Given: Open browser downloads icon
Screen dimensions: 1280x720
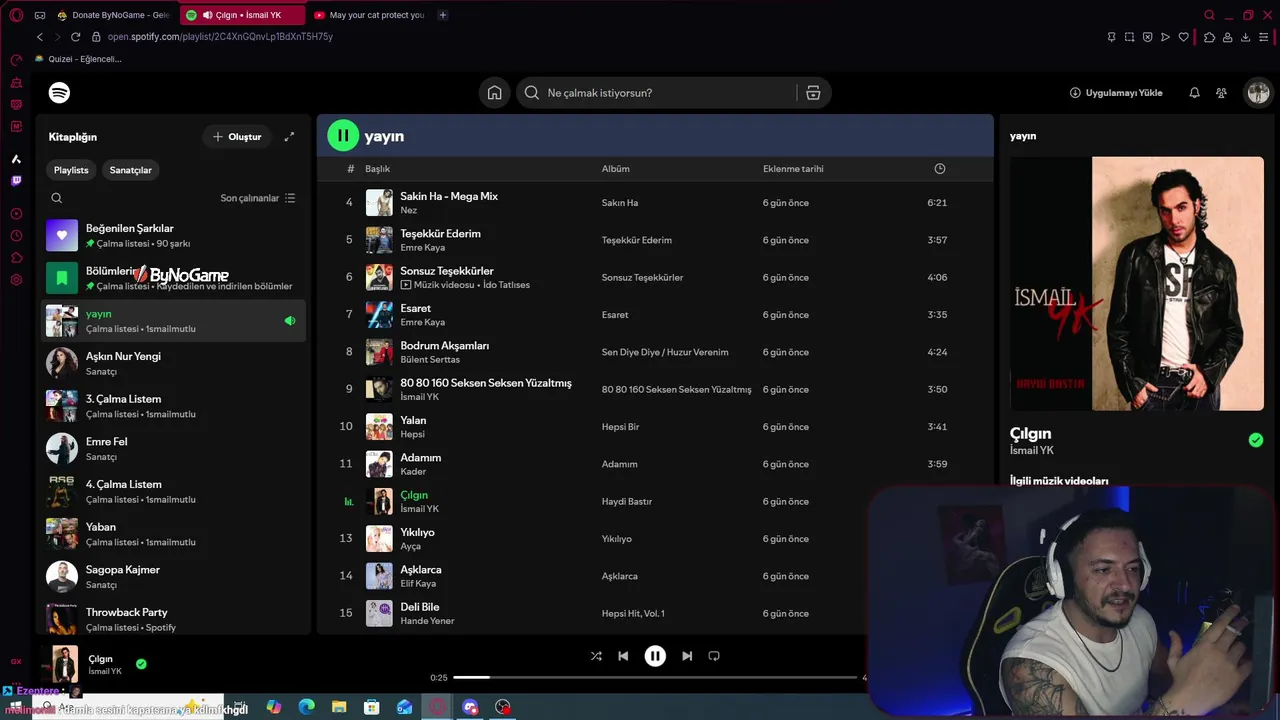Looking at the screenshot, I should point(1245,37).
